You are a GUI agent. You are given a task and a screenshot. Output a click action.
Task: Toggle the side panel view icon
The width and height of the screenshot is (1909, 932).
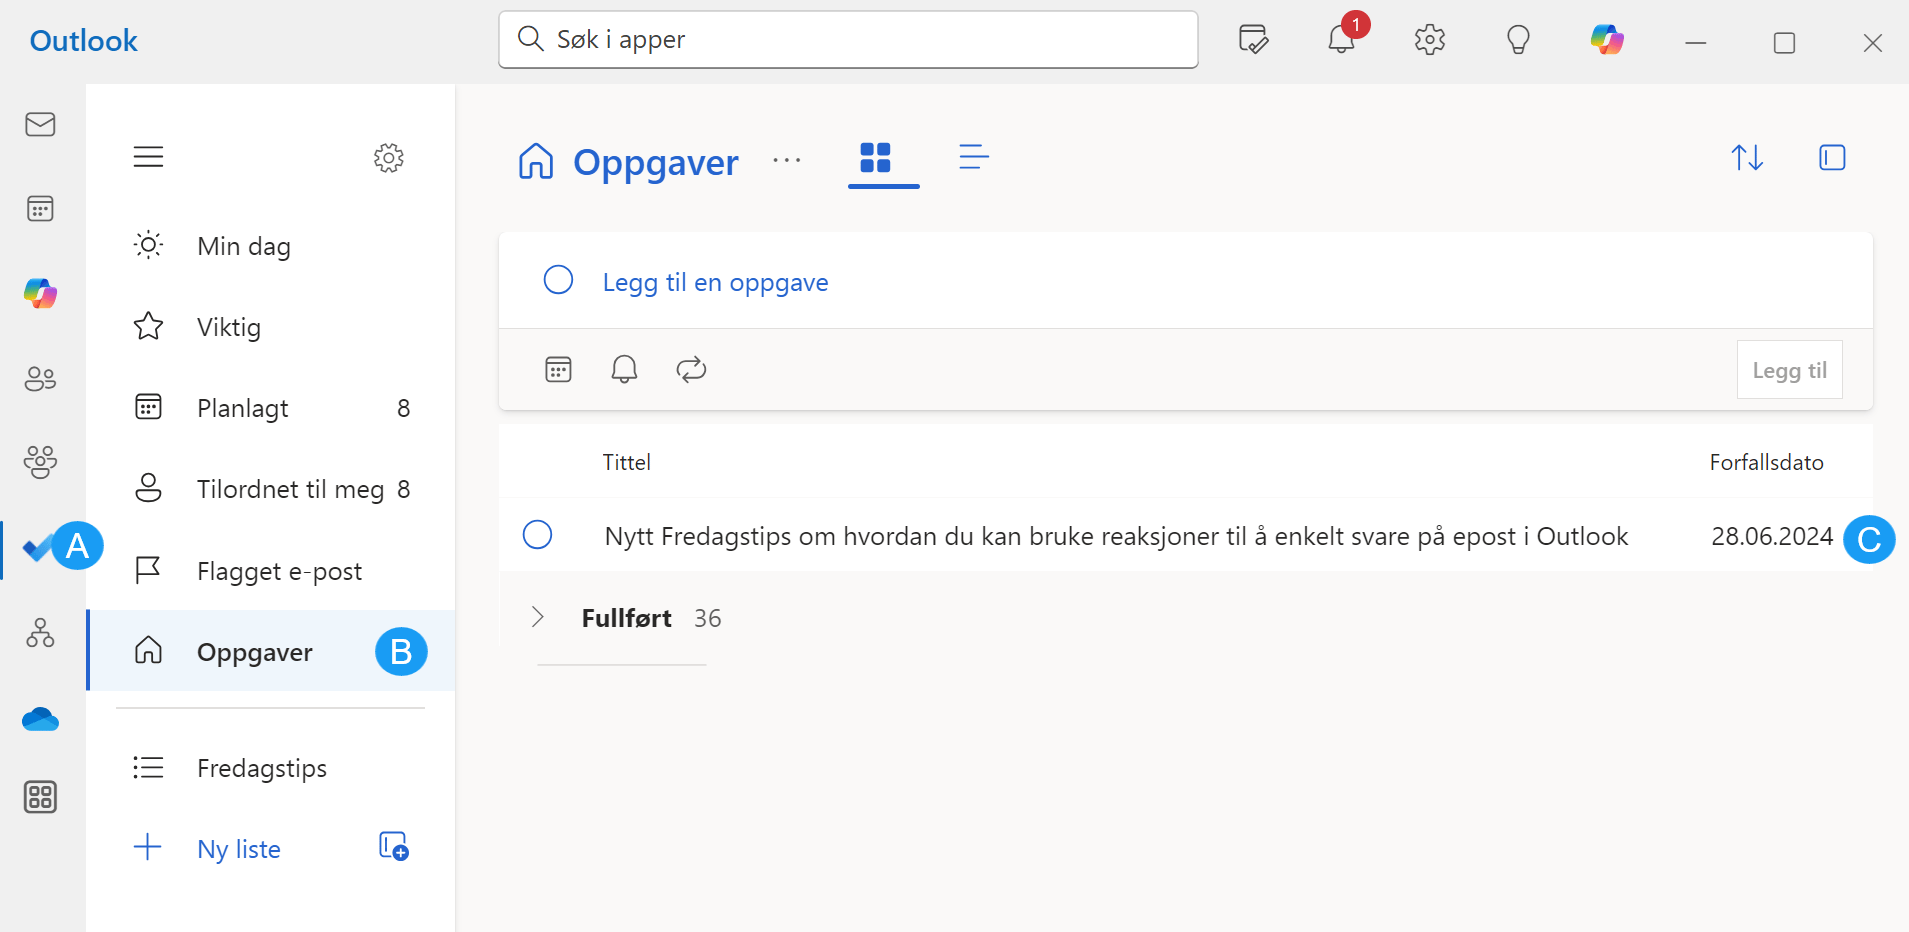point(1832,158)
